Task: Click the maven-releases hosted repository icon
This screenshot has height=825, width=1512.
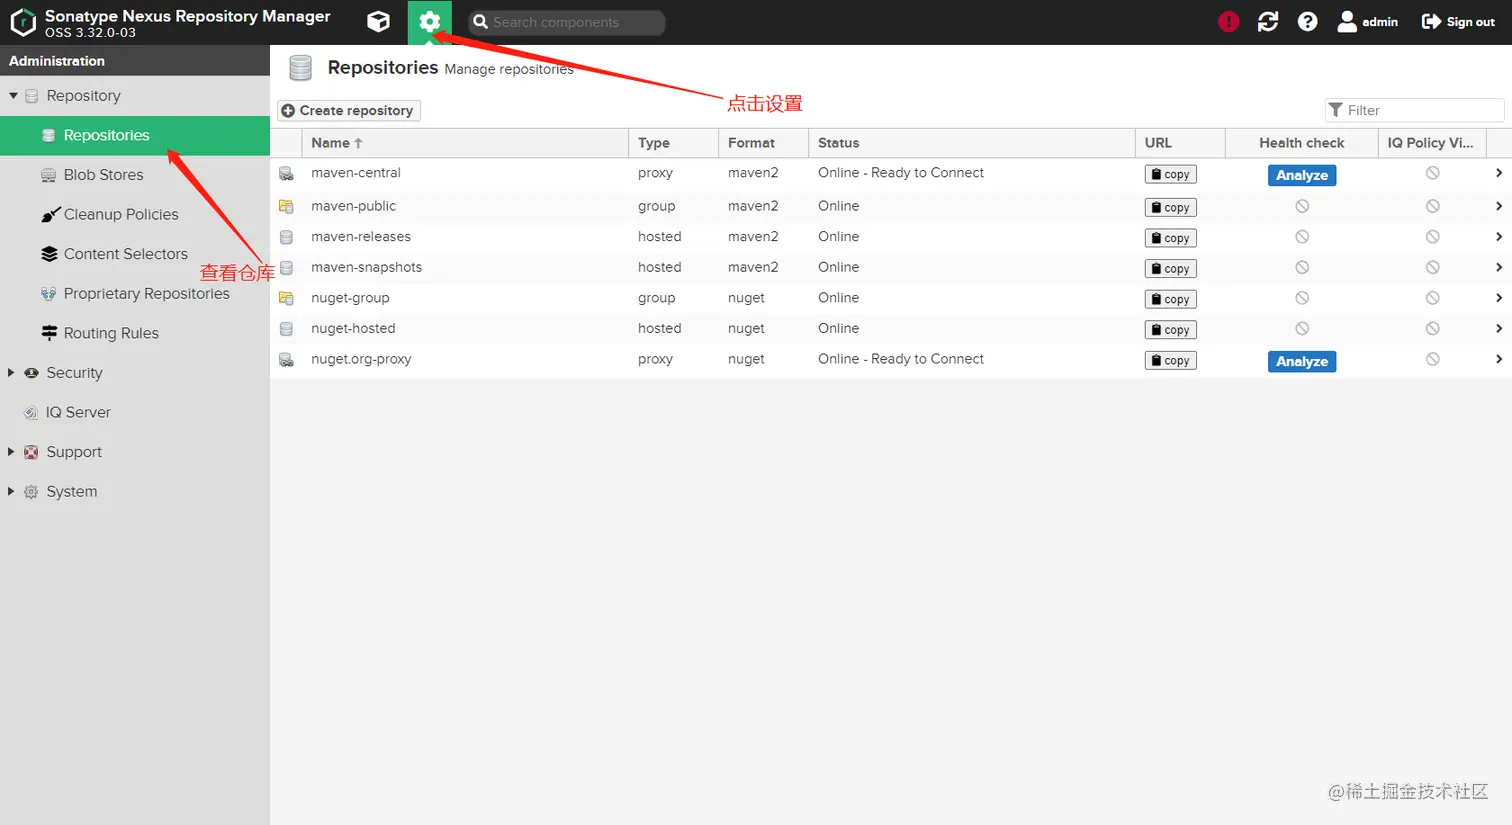Action: [x=286, y=238]
